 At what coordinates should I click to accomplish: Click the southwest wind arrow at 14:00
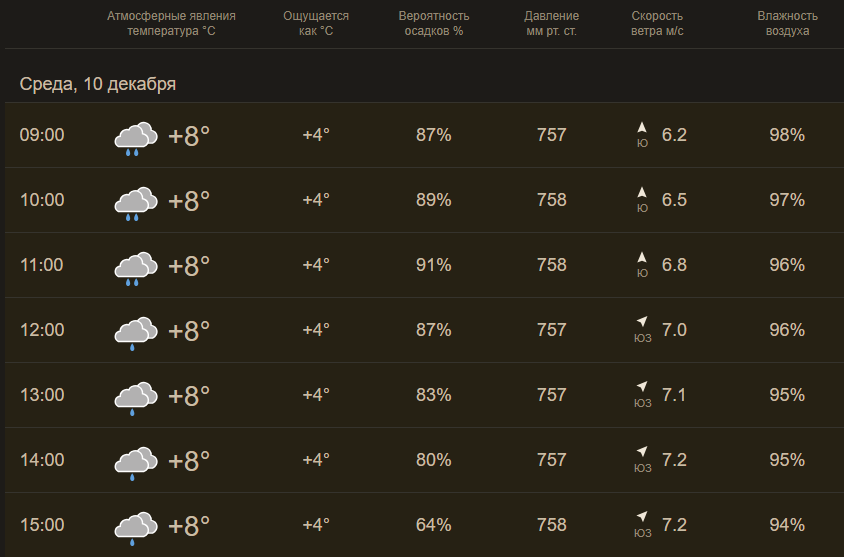tap(642, 452)
